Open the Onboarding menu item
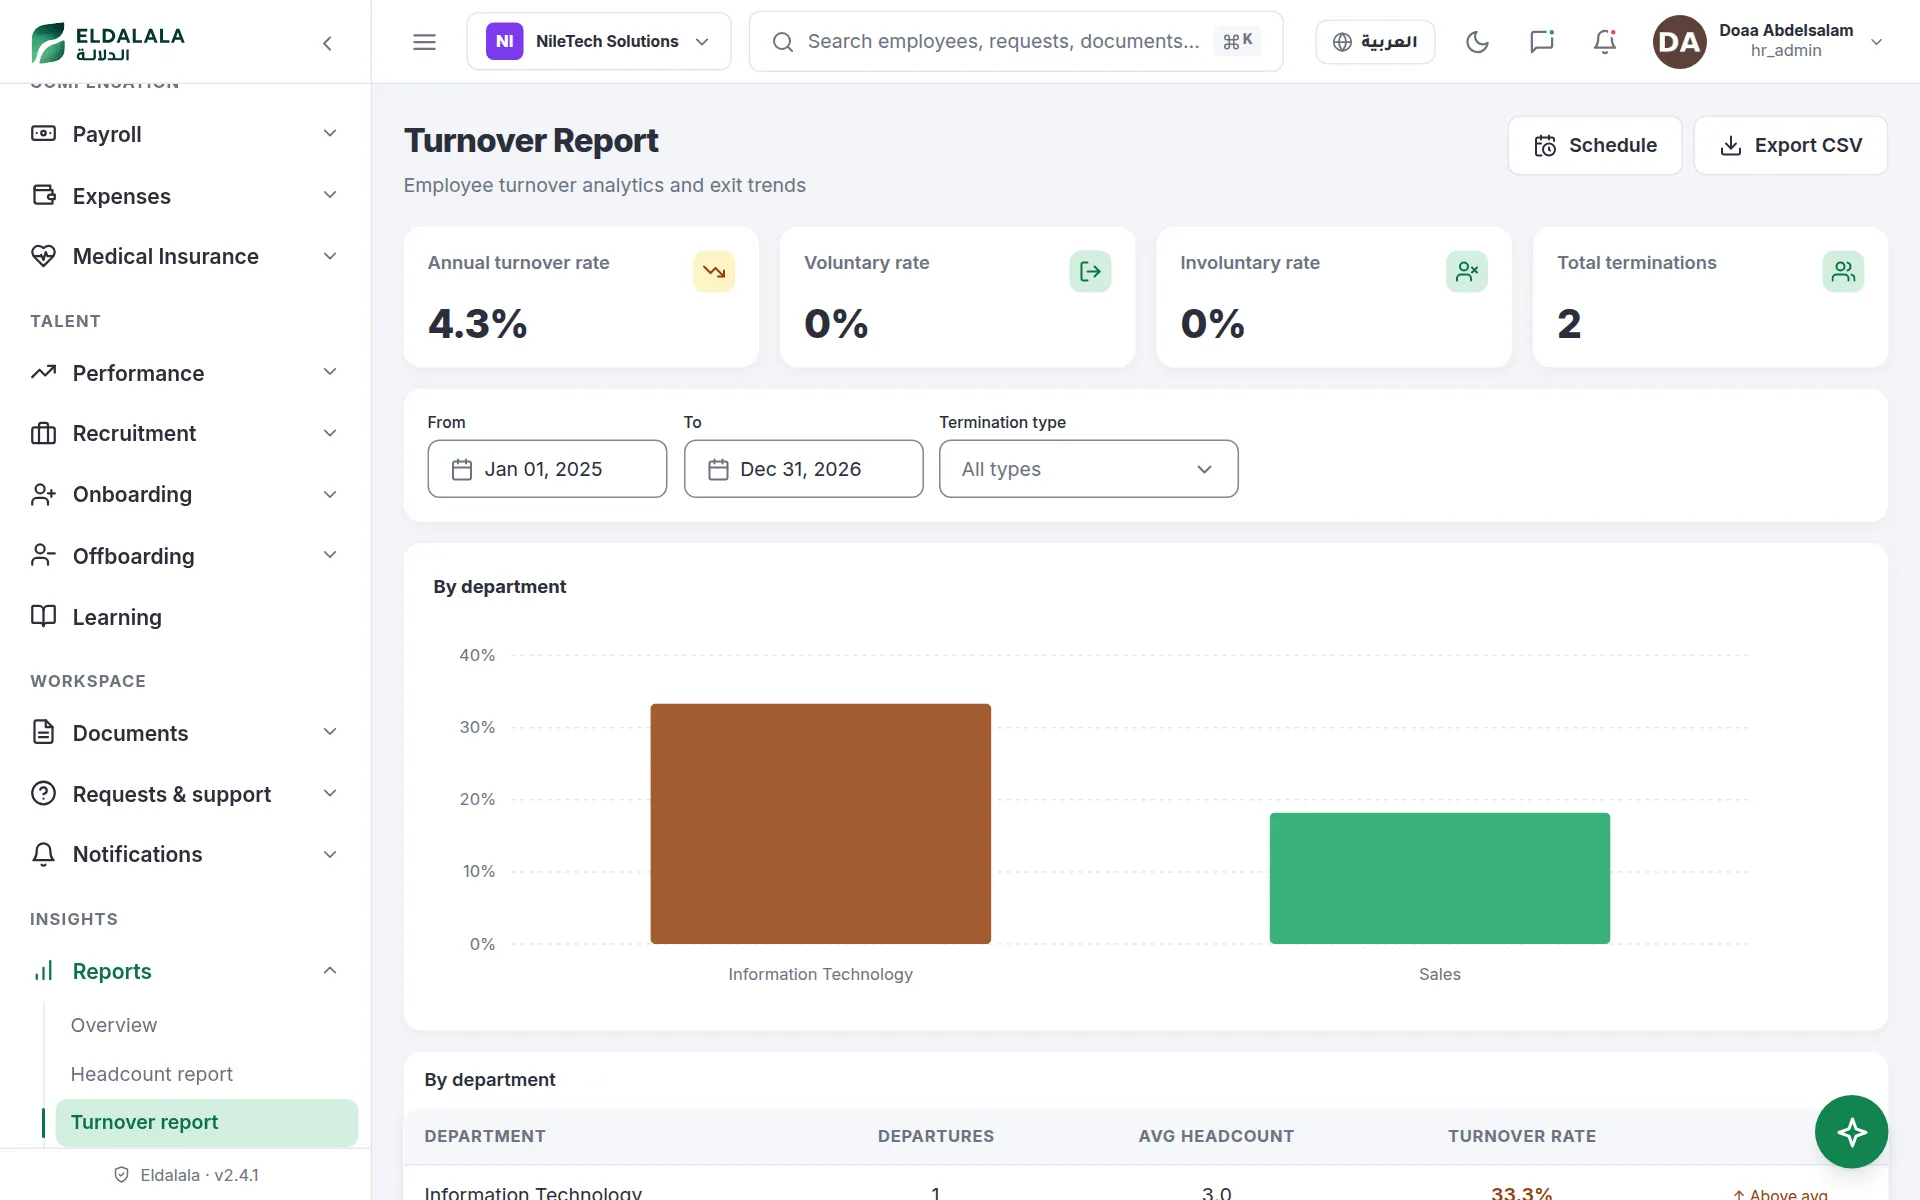The image size is (1920, 1200). [x=185, y=494]
